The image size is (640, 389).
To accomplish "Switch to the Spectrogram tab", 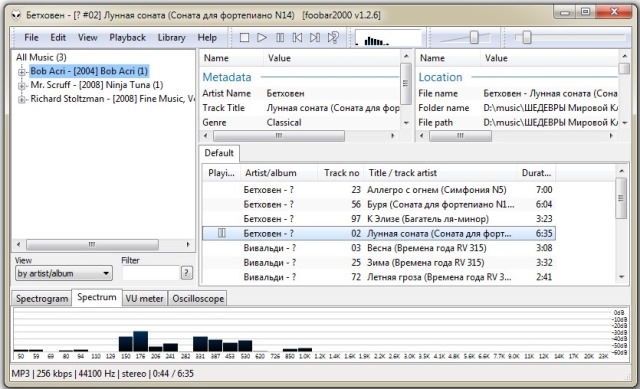I will (42, 299).
